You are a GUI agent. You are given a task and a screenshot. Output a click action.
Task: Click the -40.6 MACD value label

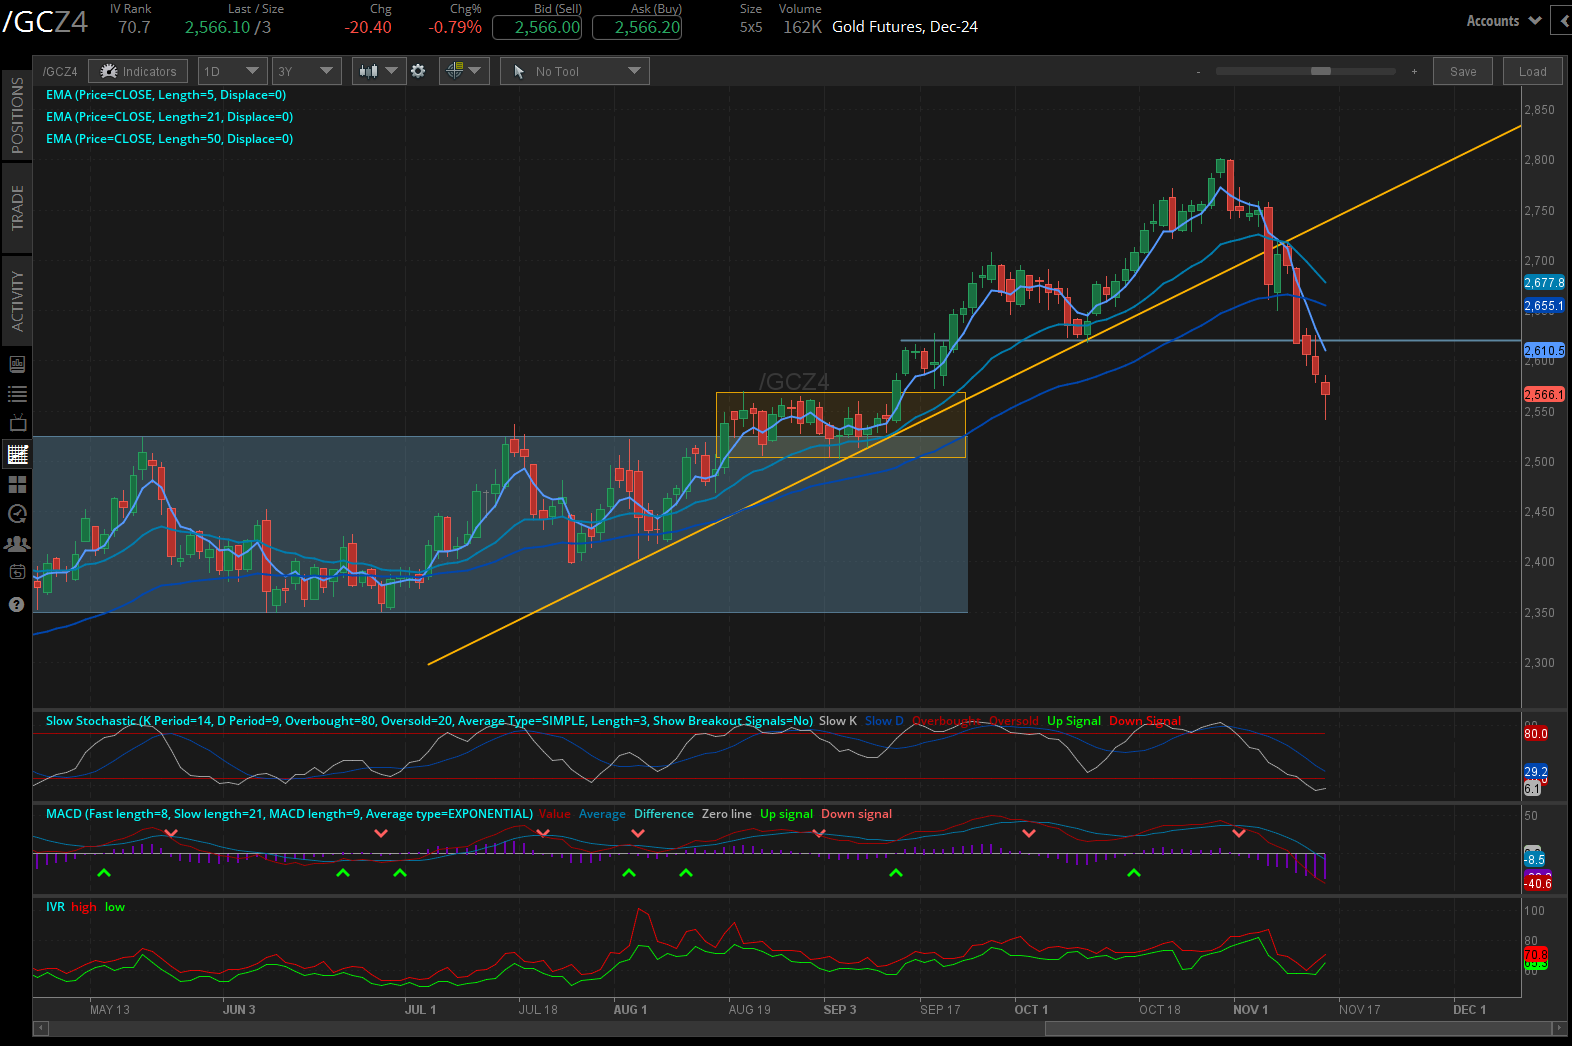(1537, 883)
